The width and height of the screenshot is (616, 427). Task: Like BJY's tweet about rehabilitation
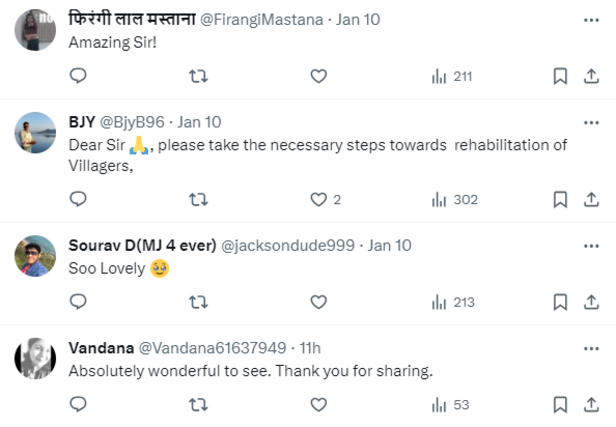(x=319, y=200)
